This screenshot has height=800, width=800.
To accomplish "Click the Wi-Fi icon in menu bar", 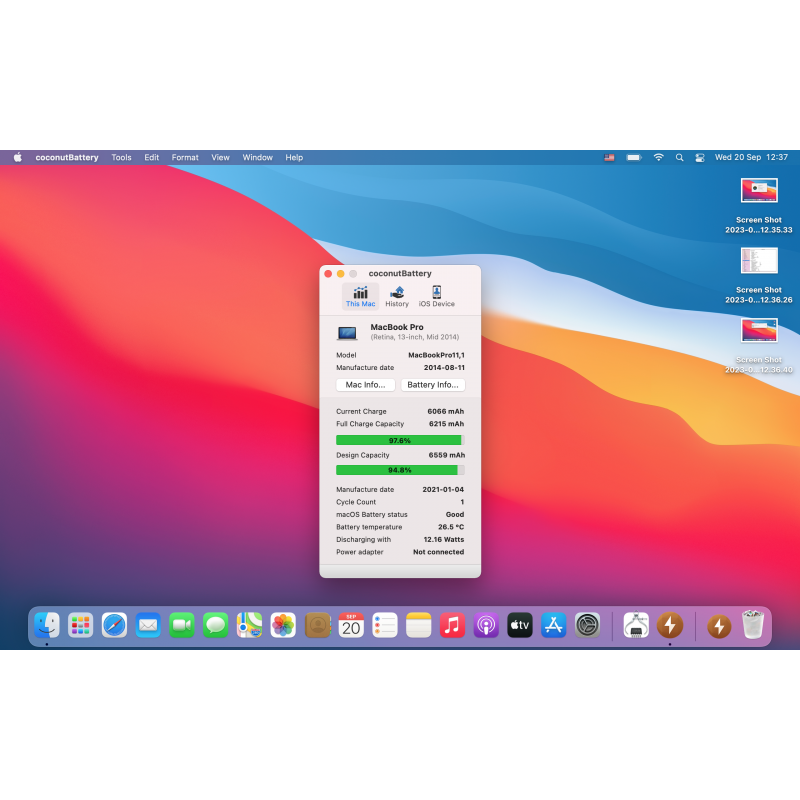I will pyautogui.click(x=658, y=158).
